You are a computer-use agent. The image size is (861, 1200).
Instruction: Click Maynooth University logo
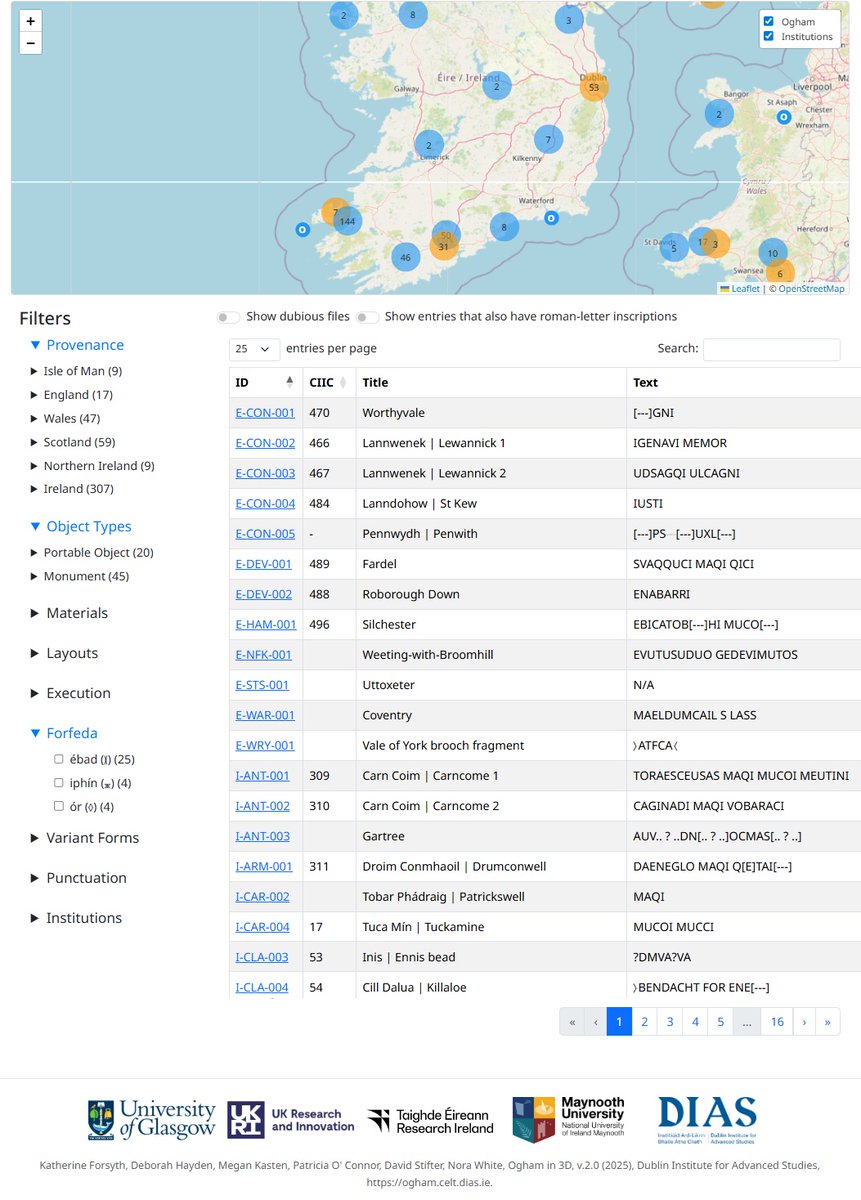(568, 1119)
